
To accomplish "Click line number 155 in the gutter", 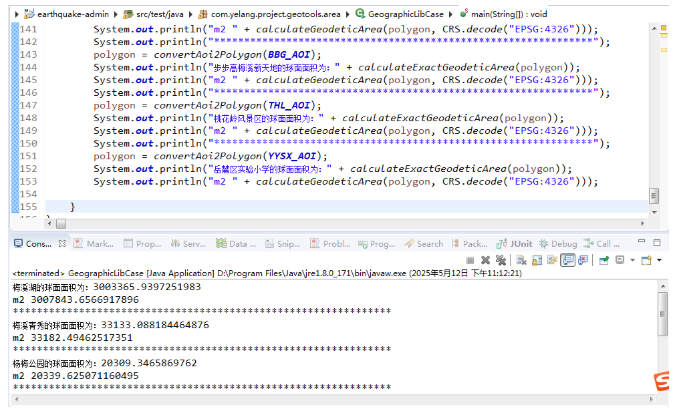I will (28, 207).
